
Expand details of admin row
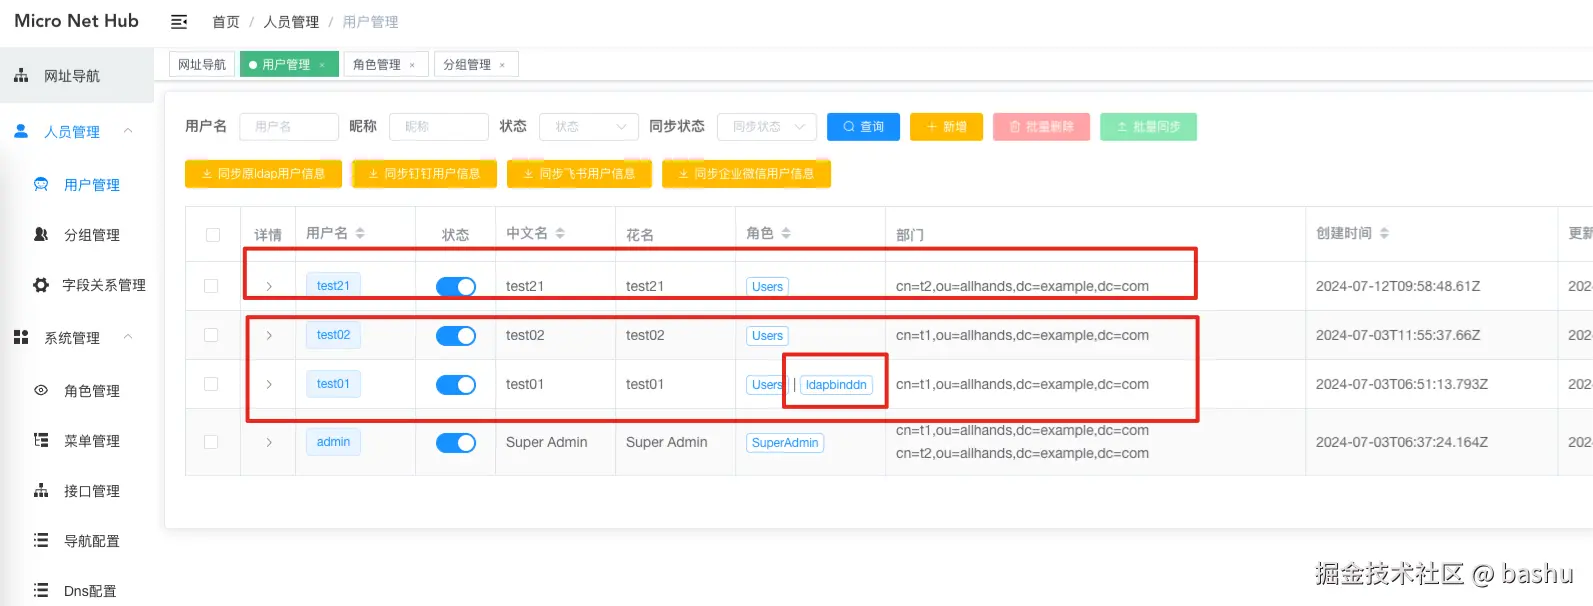click(269, 442)
